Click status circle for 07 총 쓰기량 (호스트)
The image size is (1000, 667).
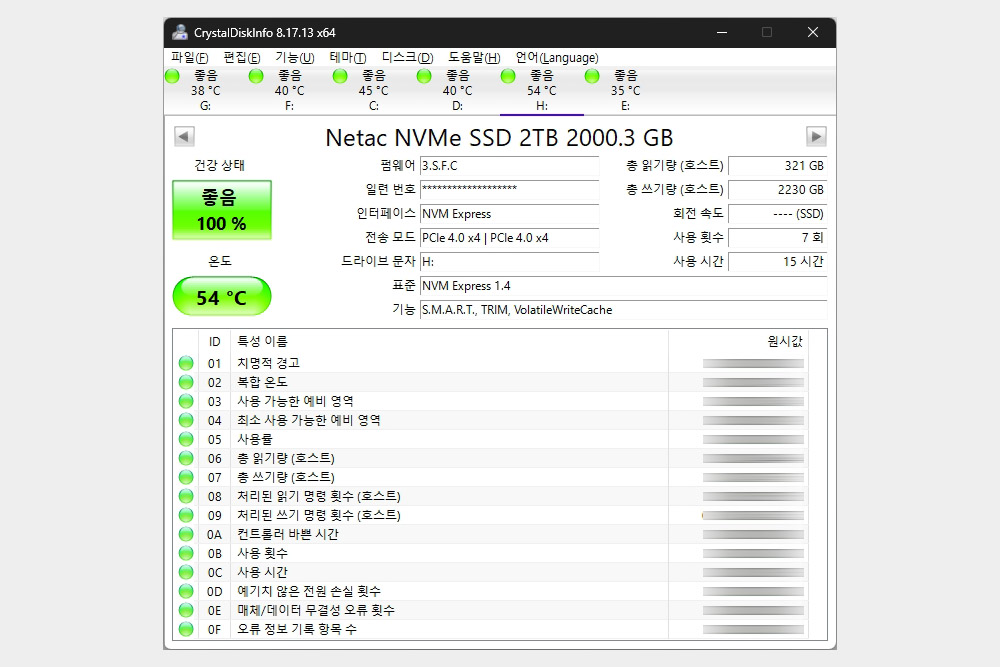[x=186, y=477]
